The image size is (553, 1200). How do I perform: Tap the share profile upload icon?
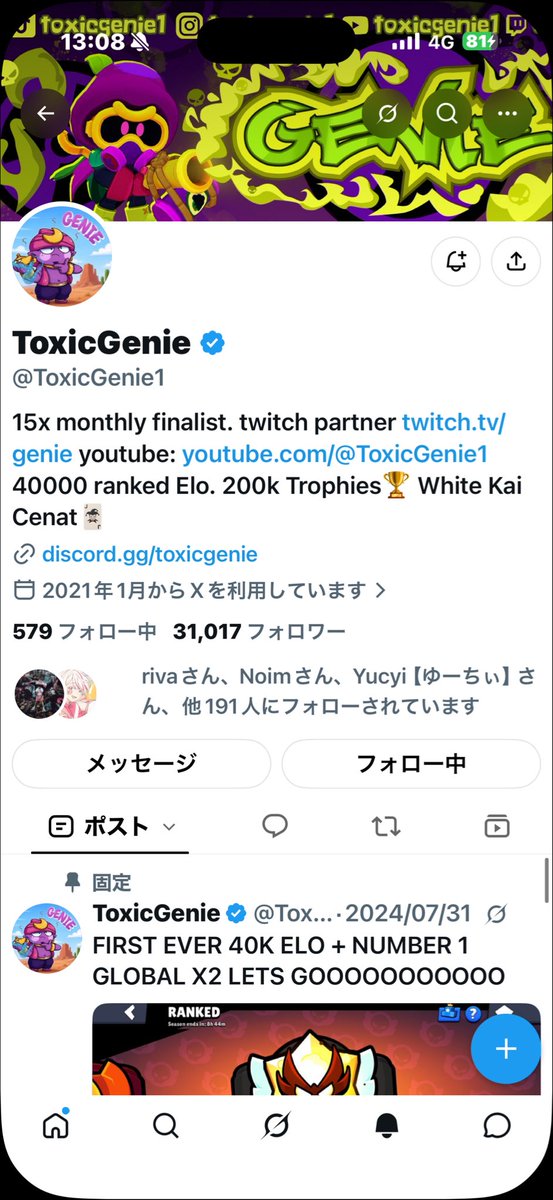[x=516, y=262]
